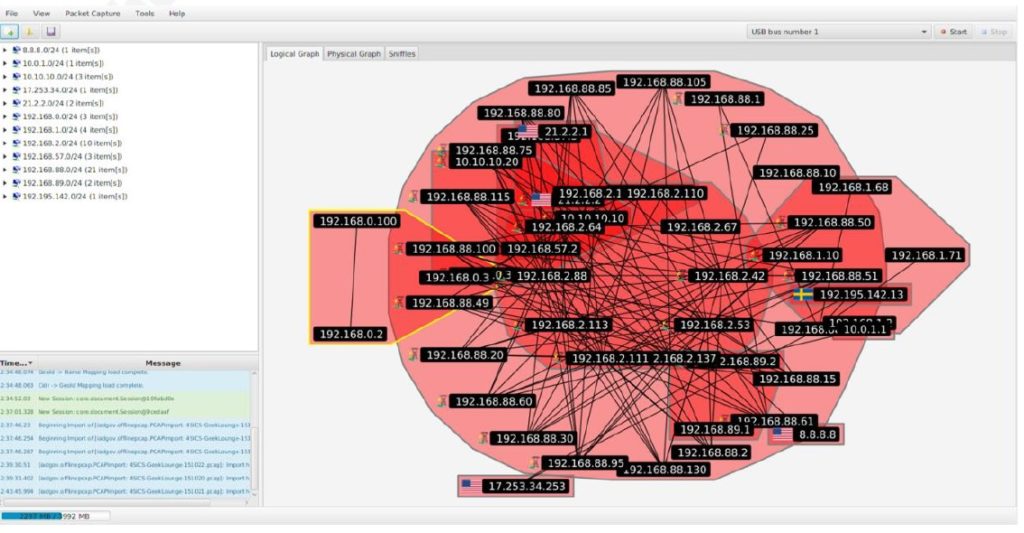Click the network icon beside 21.2.2.0/24
Screen dimensions: 1024x533
tap(16, 103)
